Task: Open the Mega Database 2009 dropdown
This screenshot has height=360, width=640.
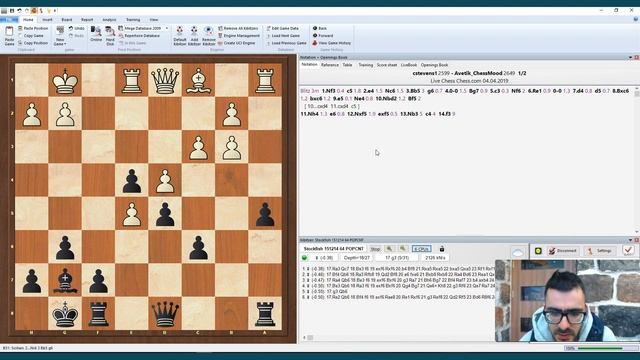Action: (x=167, y=28)
